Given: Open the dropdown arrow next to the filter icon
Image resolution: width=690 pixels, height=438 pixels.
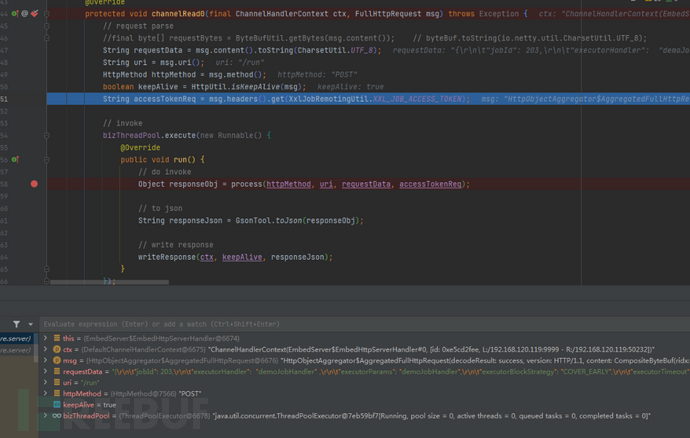Looking at the screenshot, I should (30, 324).
